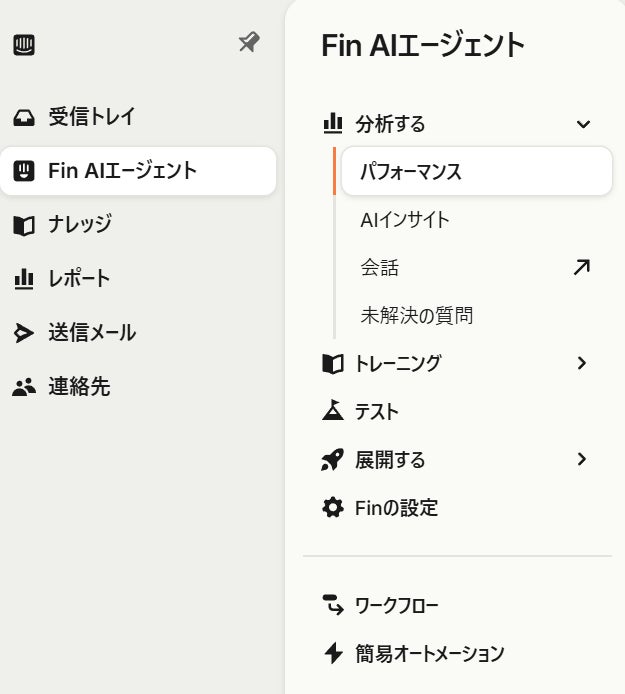Go to 未解決の質問
The image size is (625, 694).
pos(416,316)
